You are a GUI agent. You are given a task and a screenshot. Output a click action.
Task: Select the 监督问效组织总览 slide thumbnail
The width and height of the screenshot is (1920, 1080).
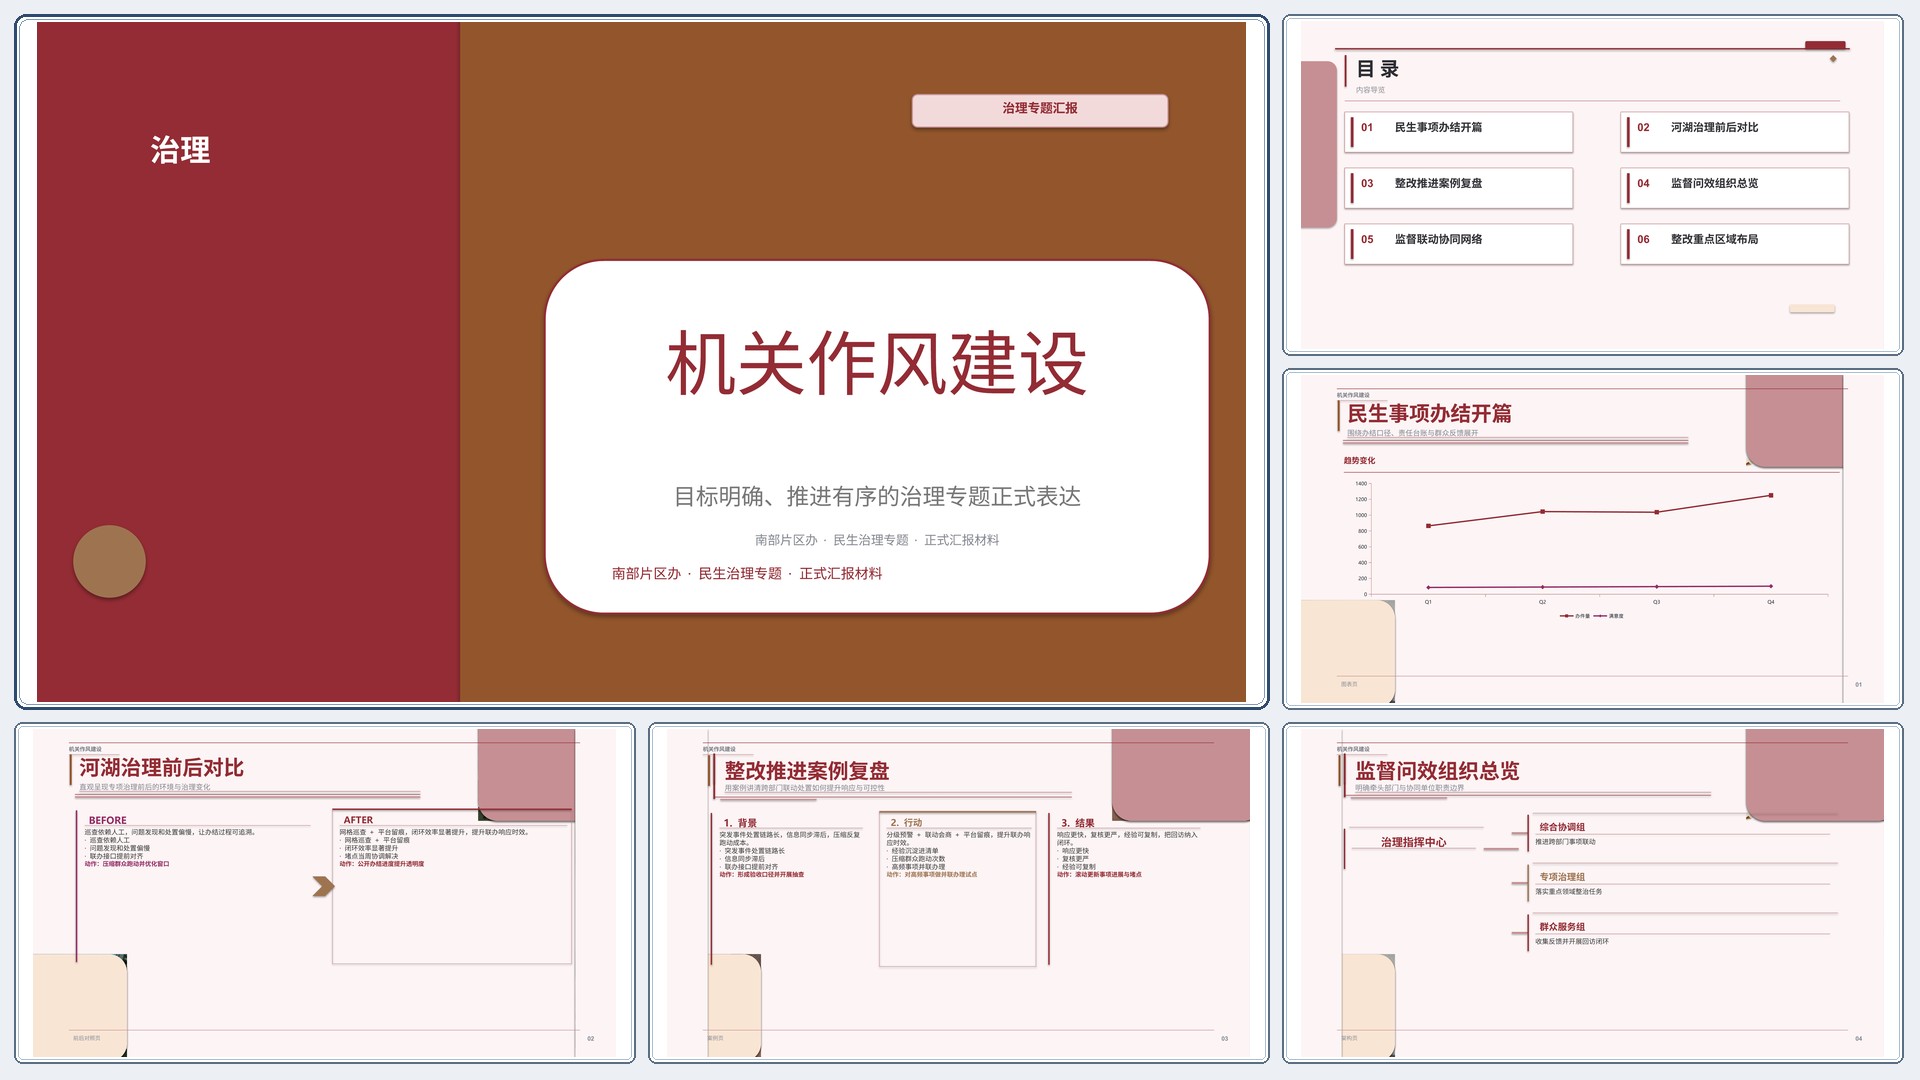point(1592,893)
